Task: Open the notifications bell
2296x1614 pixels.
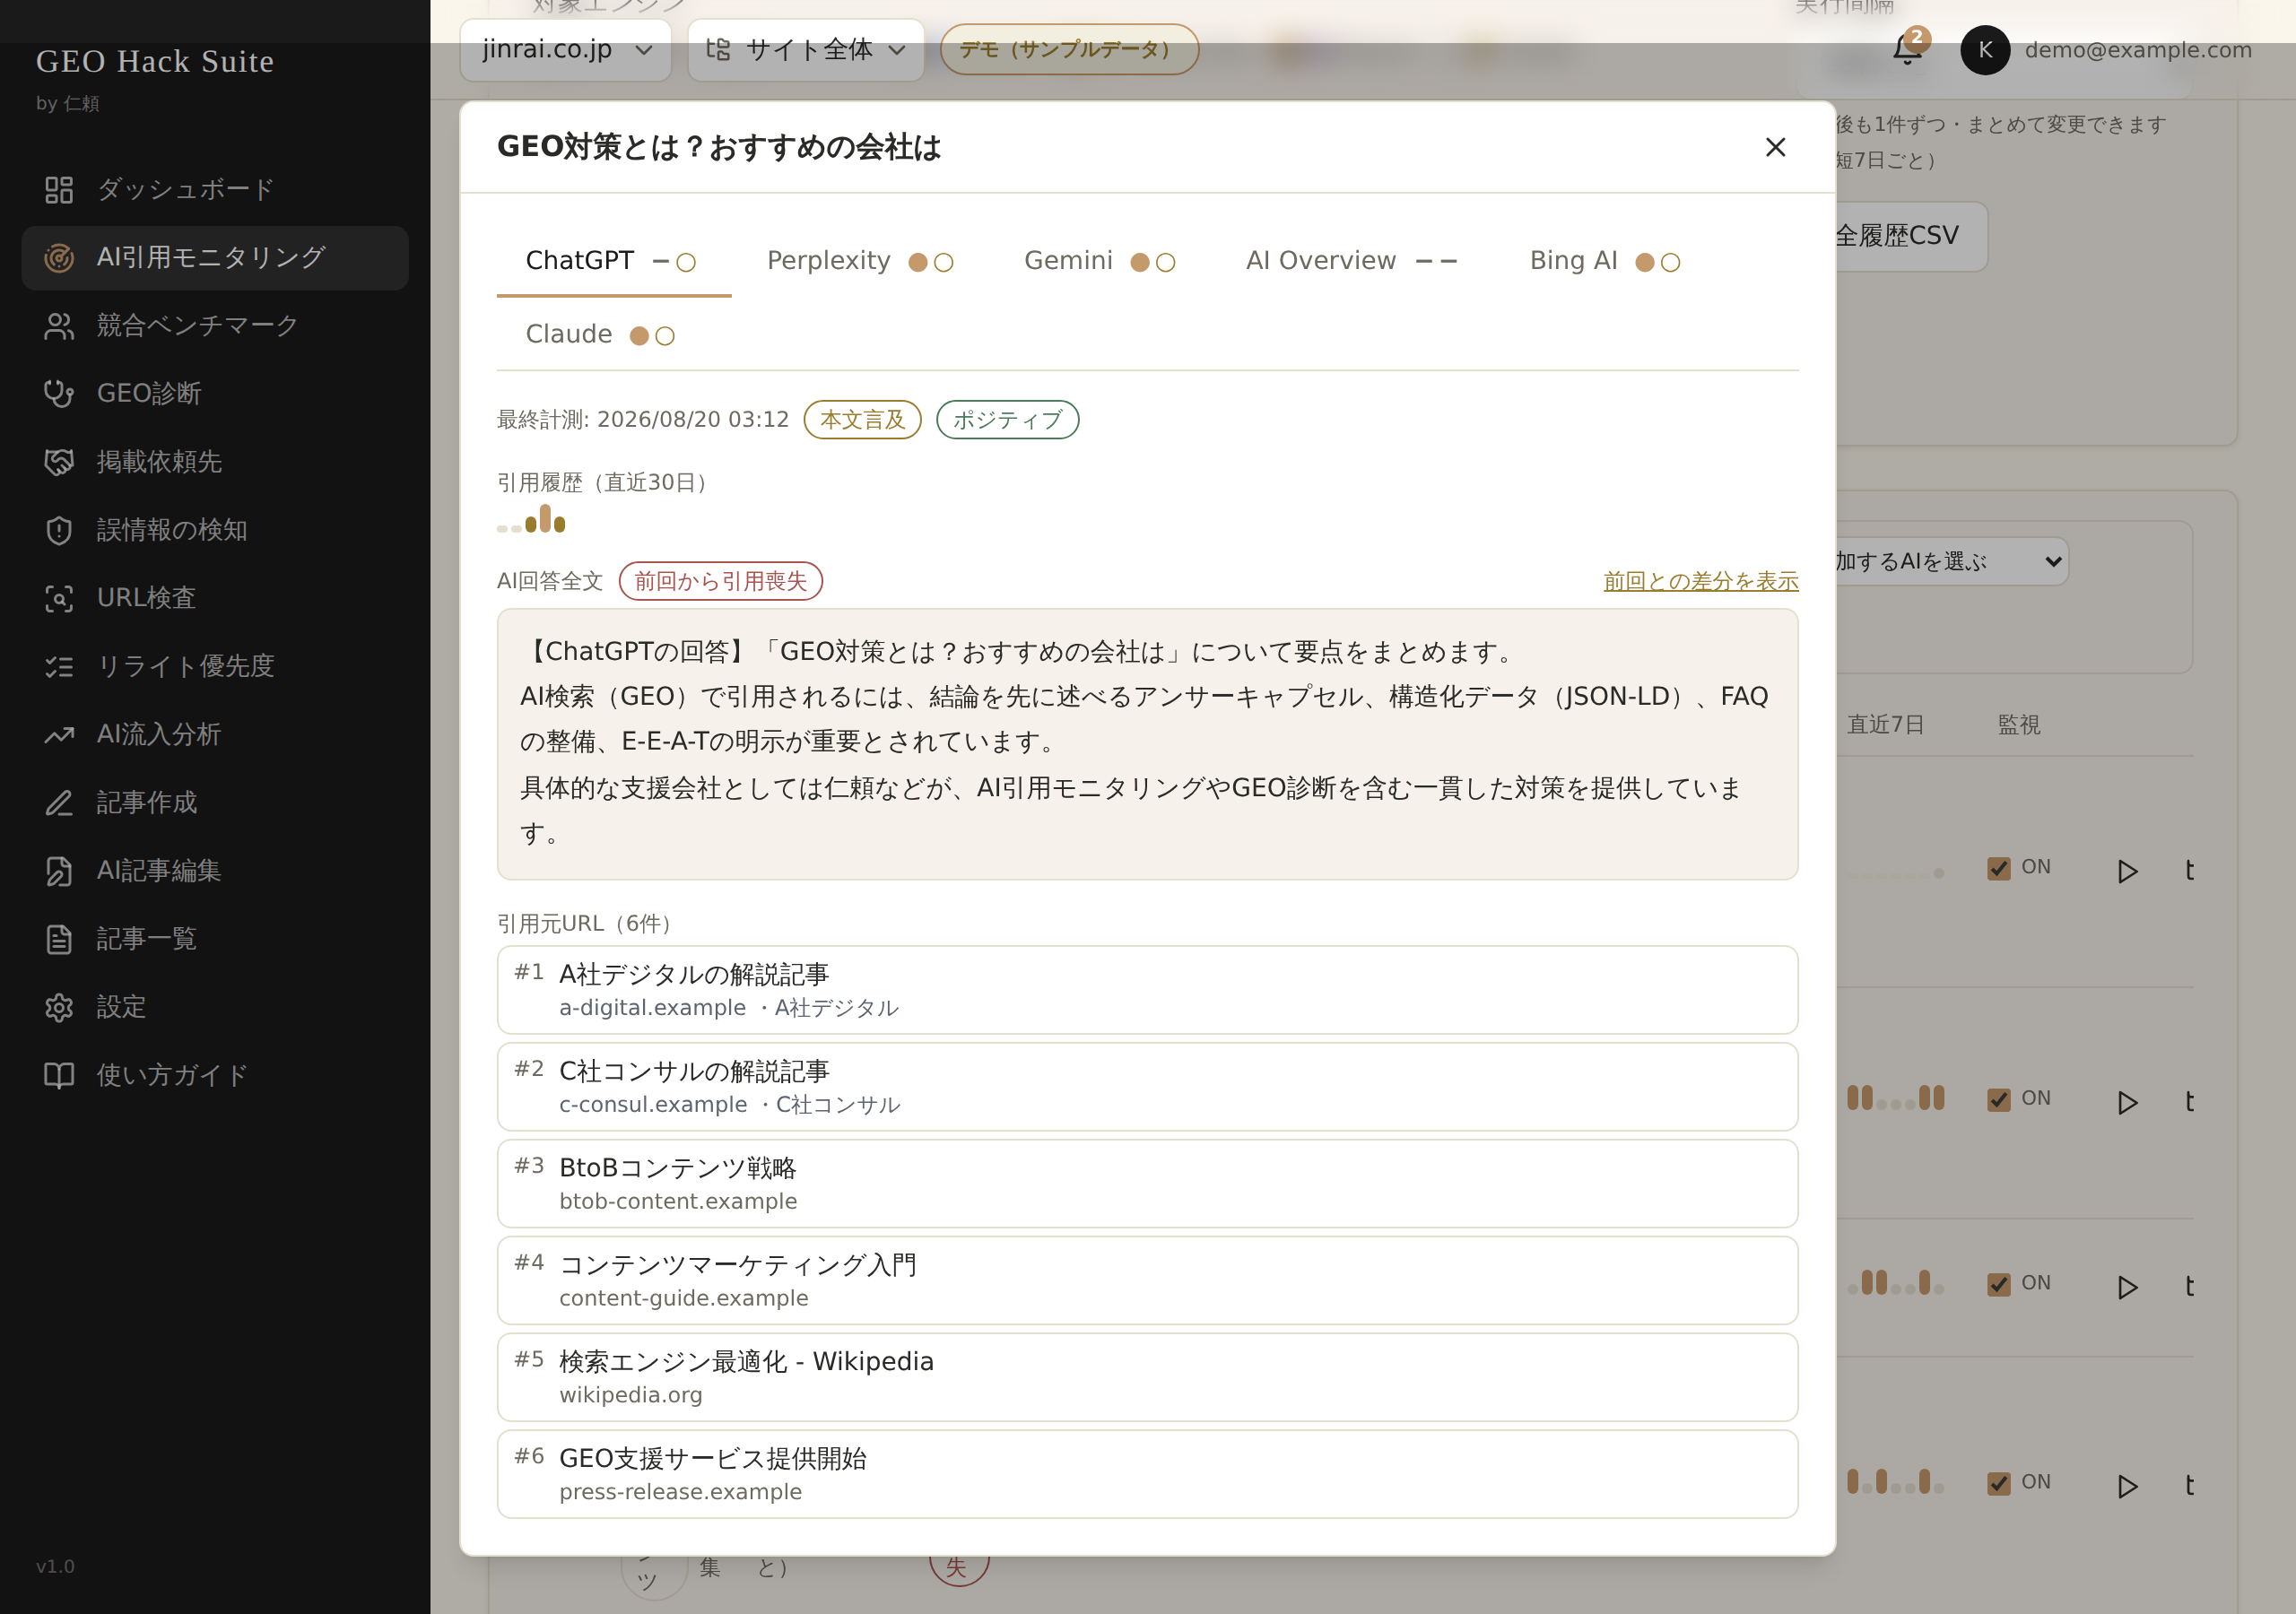Action: pyautogui.click(x=1907, y=49)
